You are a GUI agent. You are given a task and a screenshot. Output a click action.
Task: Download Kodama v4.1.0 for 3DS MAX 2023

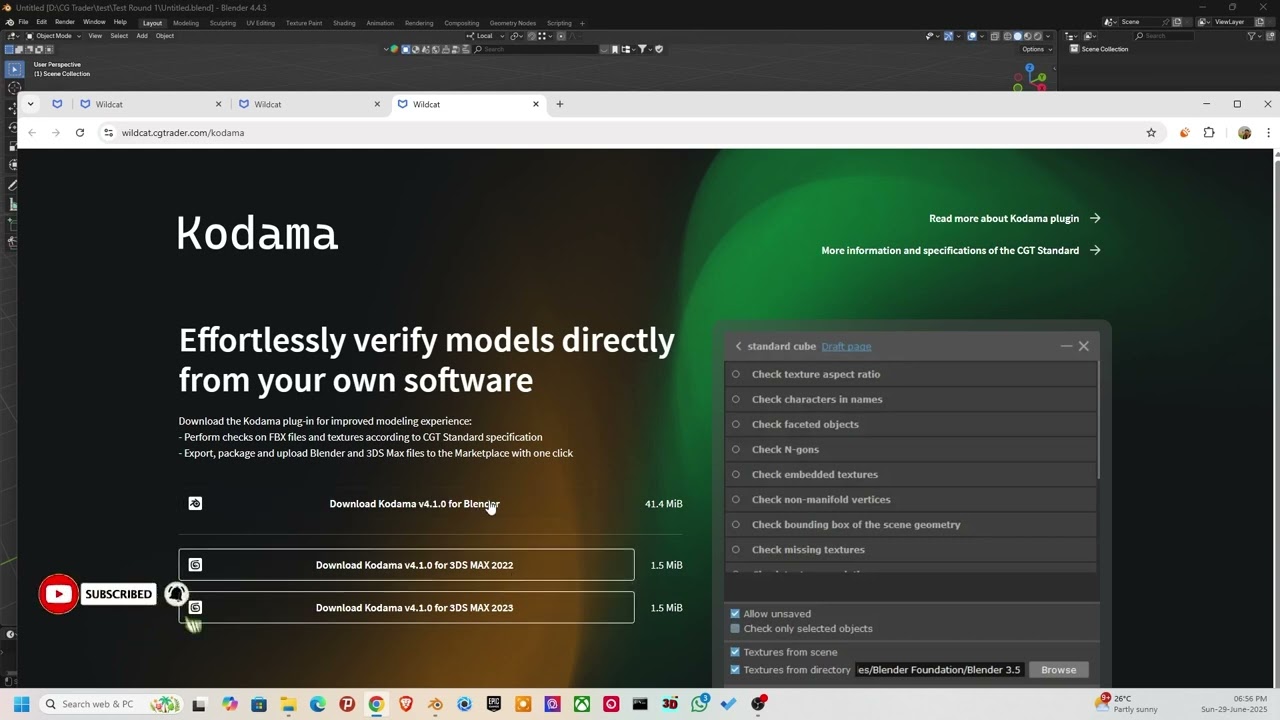point(406,608)
